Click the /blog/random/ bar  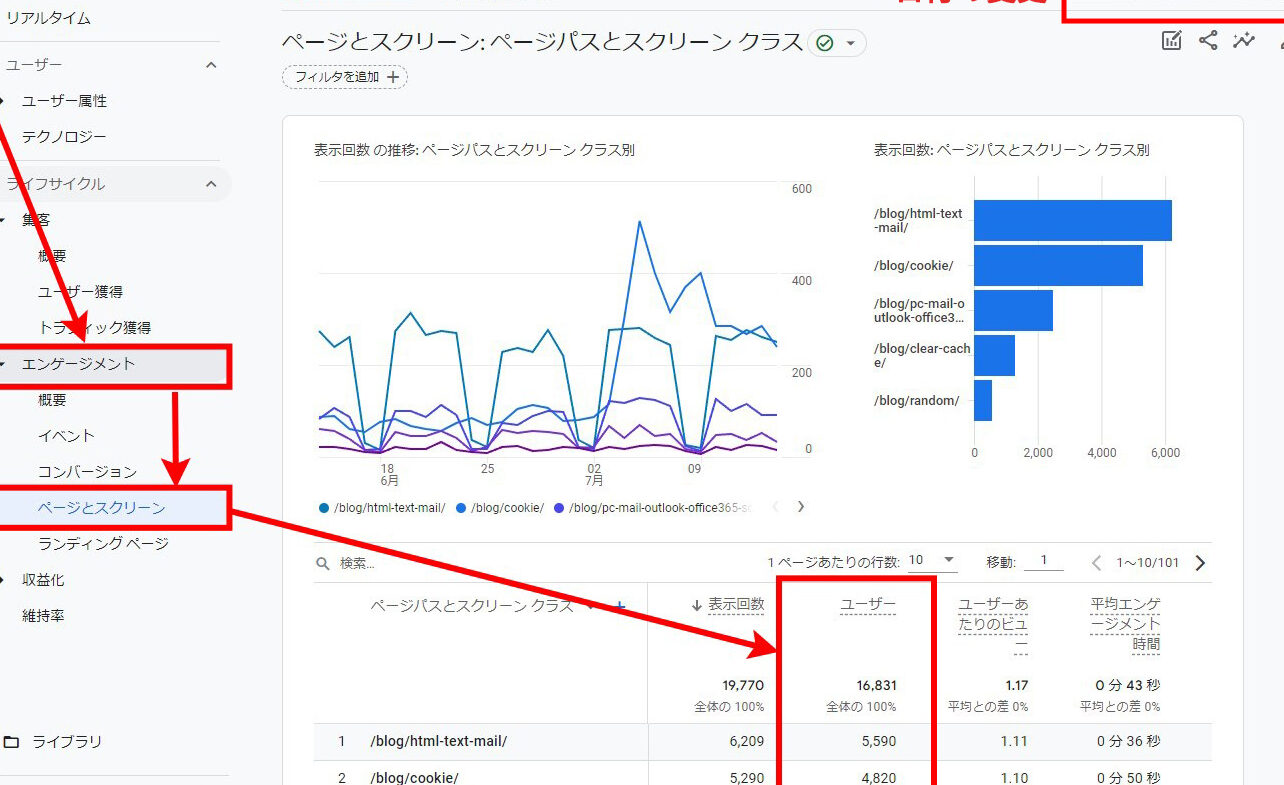pyautogui.click(x=982, y=400)
